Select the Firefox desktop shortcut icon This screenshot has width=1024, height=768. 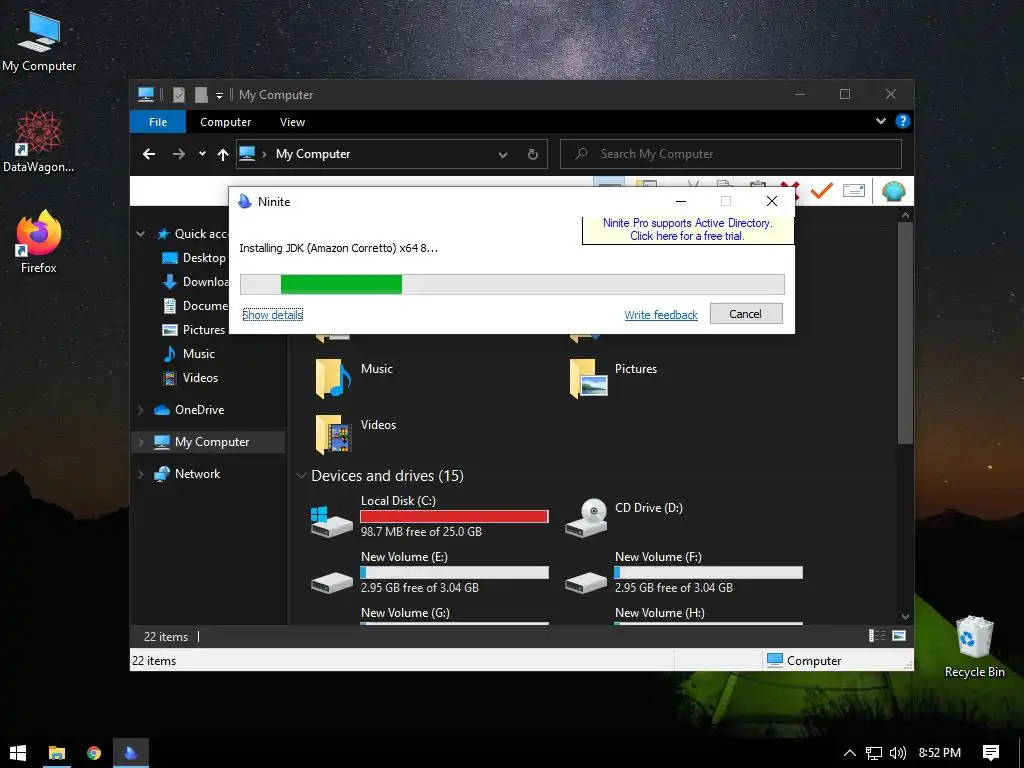39,240
